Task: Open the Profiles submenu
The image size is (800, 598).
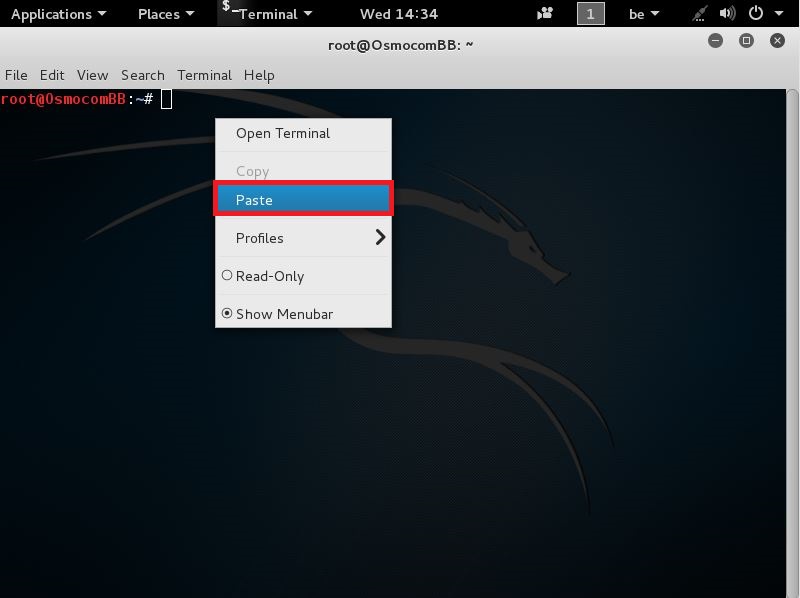Action: [x=303, y=238]
